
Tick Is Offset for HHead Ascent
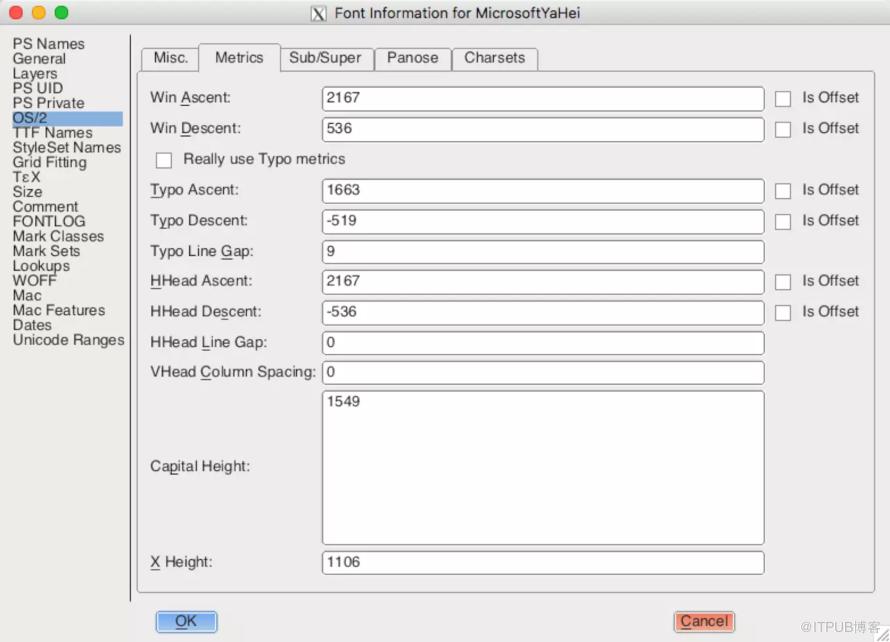pos(783,282)
